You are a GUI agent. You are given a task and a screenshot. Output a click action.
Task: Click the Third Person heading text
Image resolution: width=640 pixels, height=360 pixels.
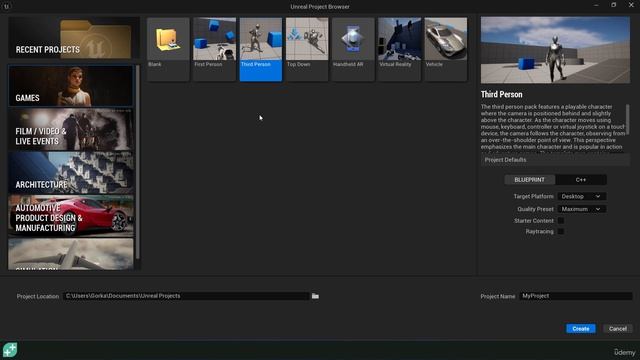coord(501,95)
